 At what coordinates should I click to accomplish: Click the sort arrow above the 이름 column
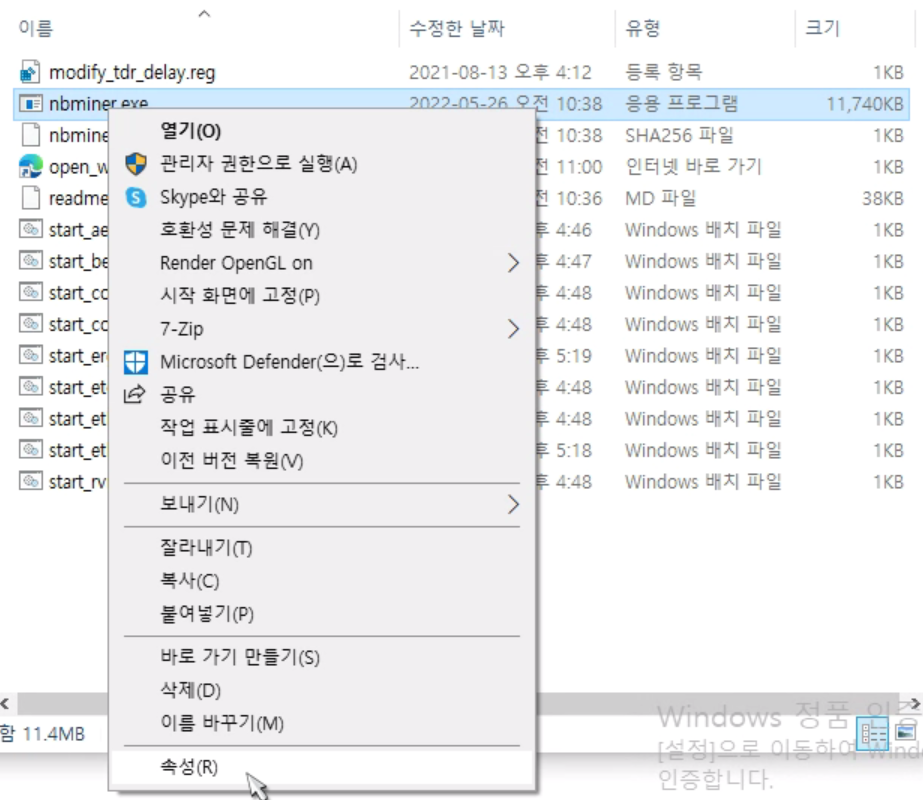coord(204,14)
